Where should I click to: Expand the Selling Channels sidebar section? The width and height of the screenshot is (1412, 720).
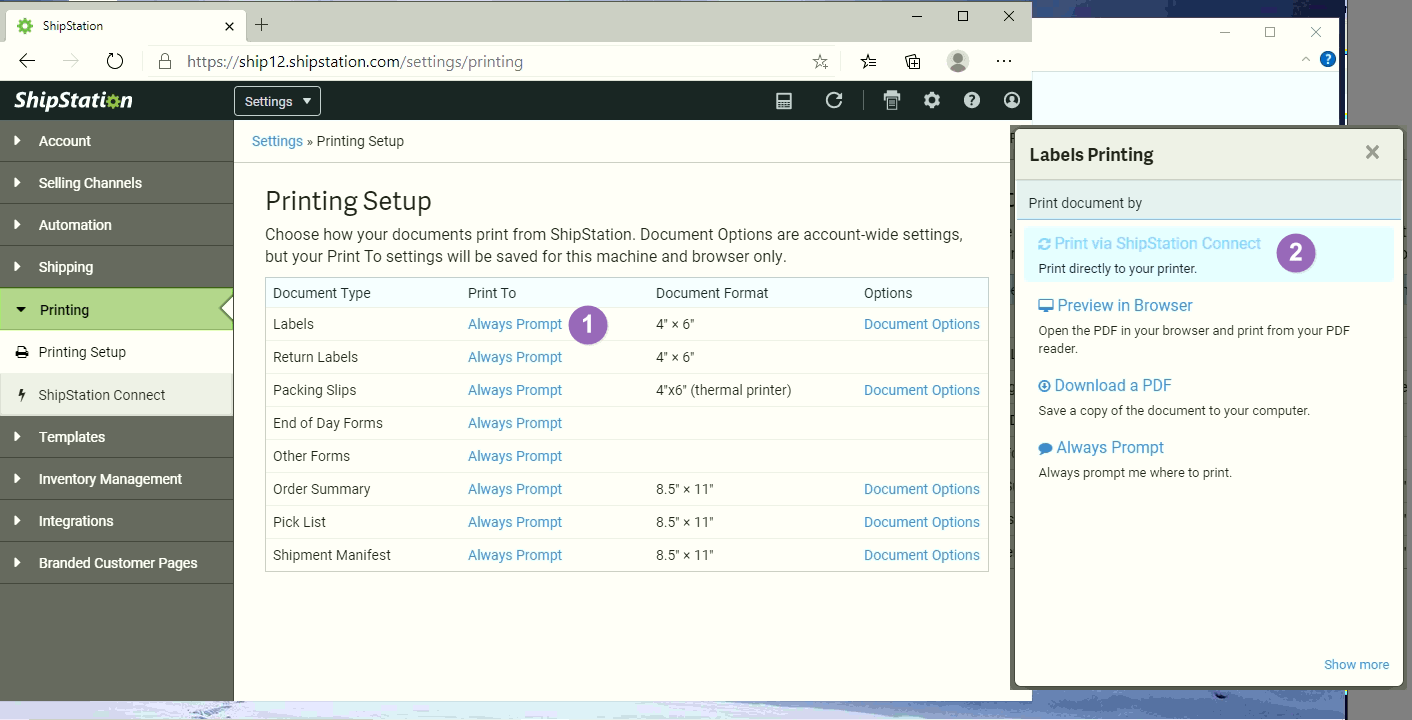pos(116,183)
